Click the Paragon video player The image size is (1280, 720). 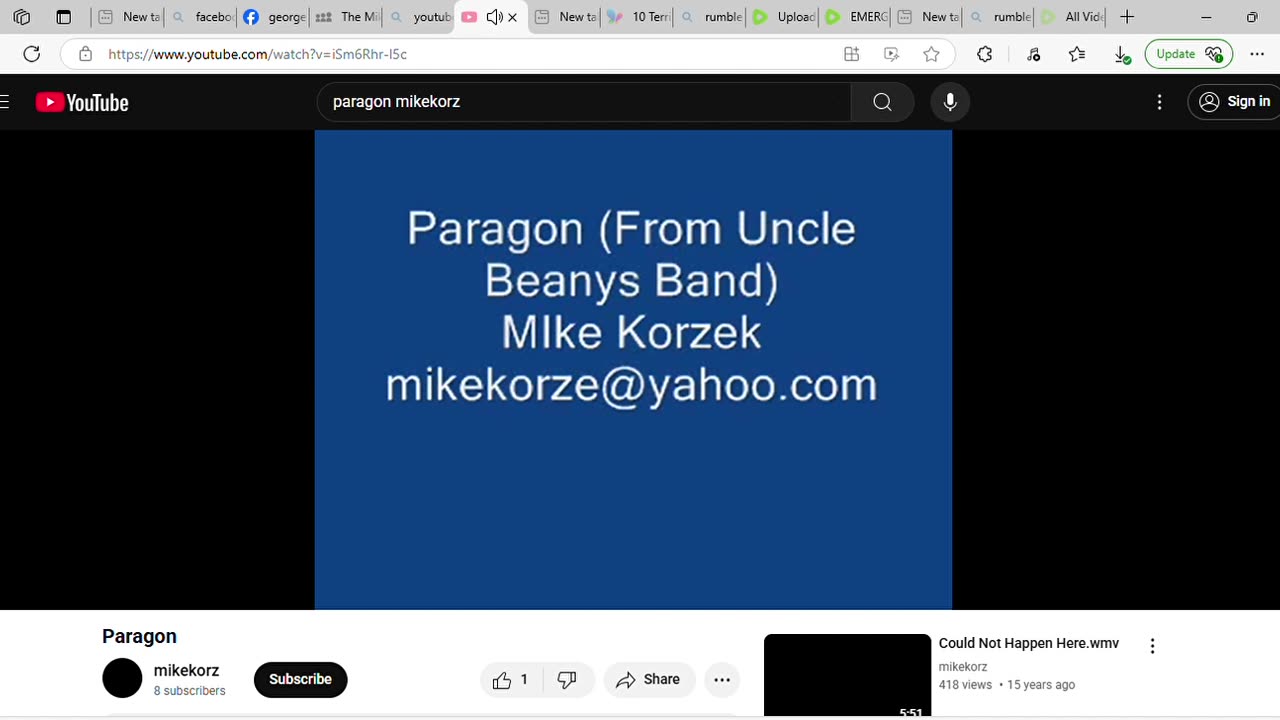point(633,369)
